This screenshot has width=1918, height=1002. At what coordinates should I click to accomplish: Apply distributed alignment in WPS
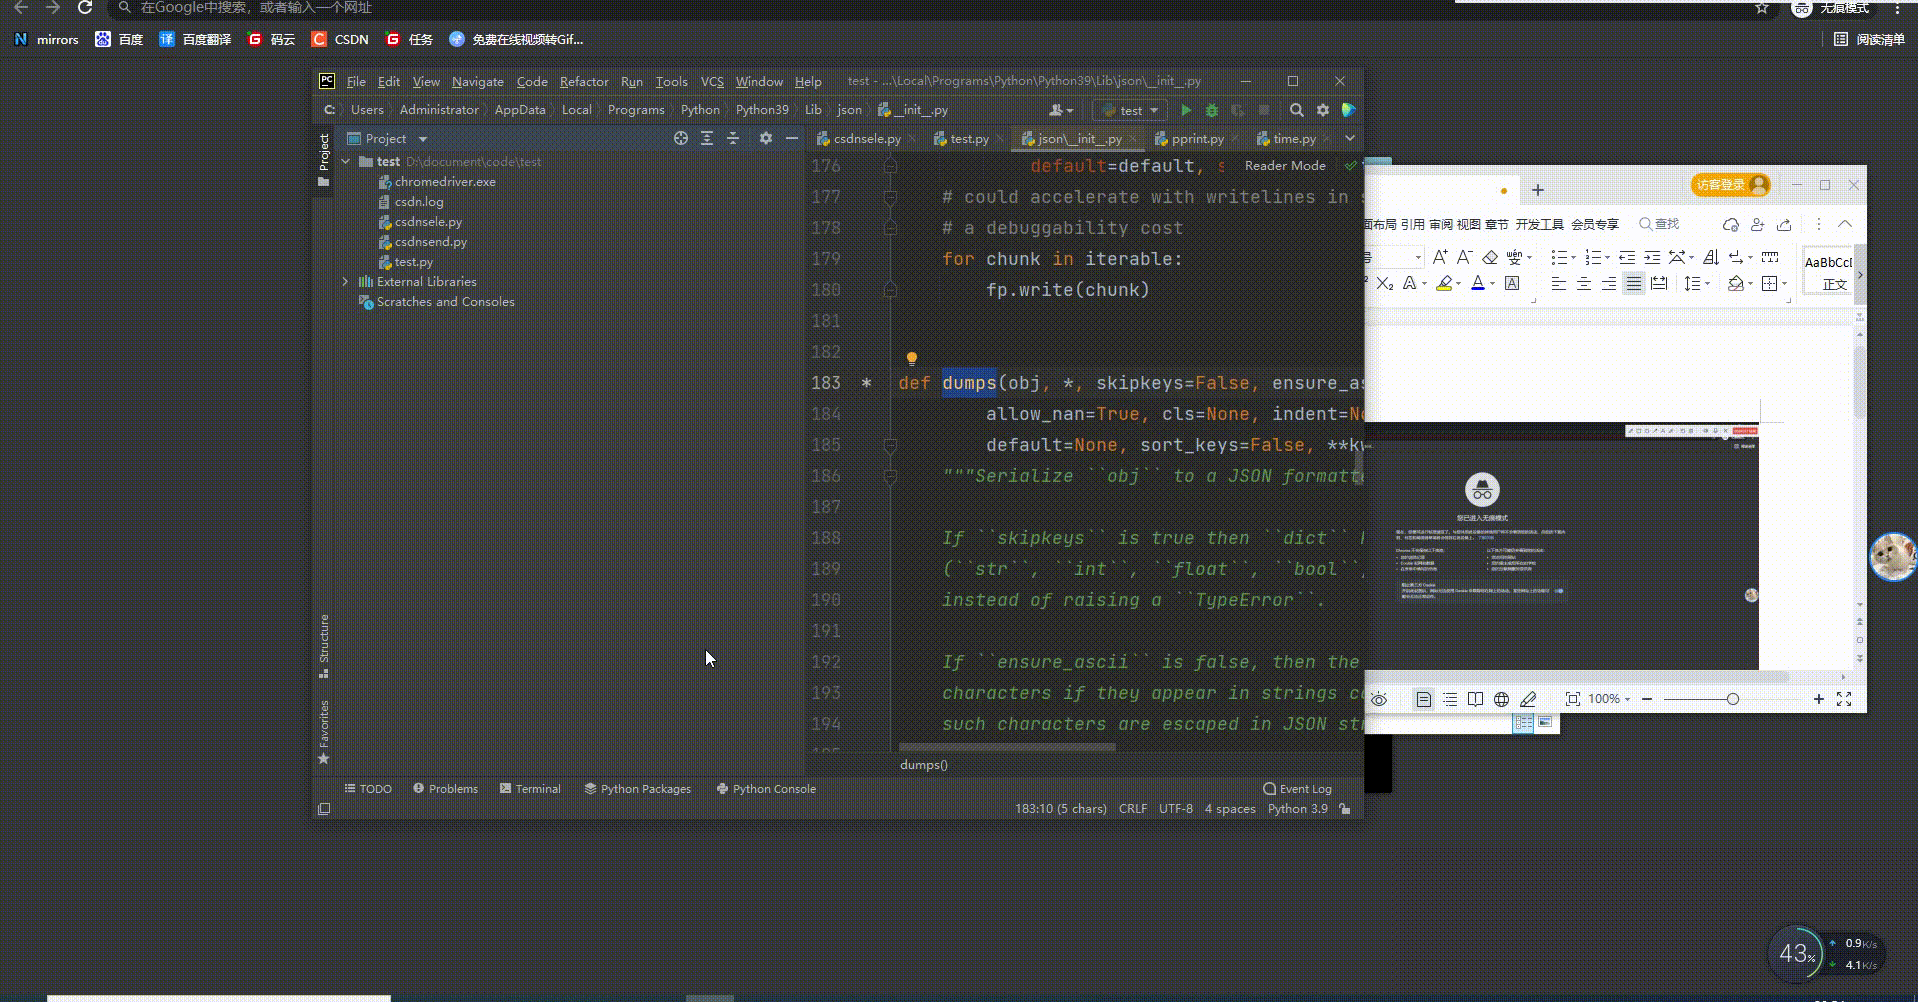tap(1659, 284)
